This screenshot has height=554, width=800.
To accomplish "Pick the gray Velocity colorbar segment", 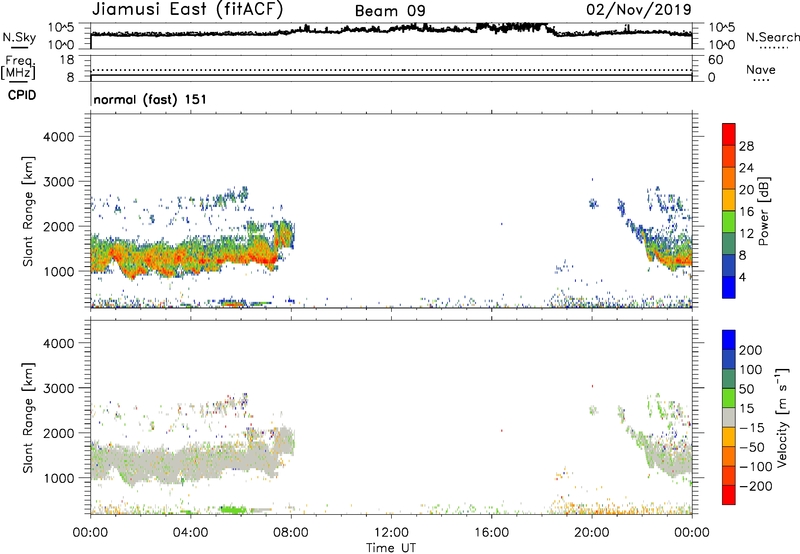I will click(729, 417).
